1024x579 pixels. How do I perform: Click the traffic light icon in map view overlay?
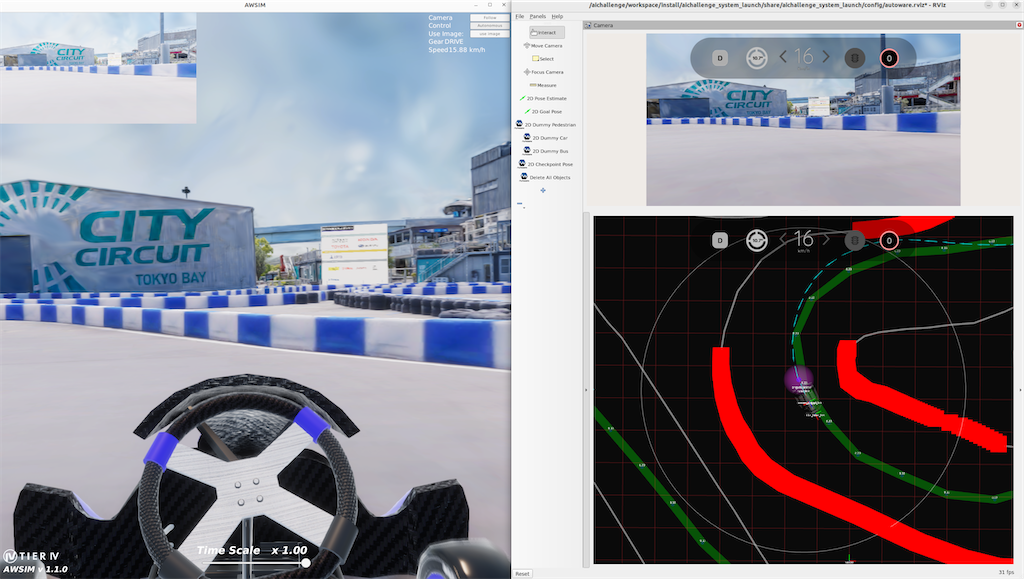point(855,241)
